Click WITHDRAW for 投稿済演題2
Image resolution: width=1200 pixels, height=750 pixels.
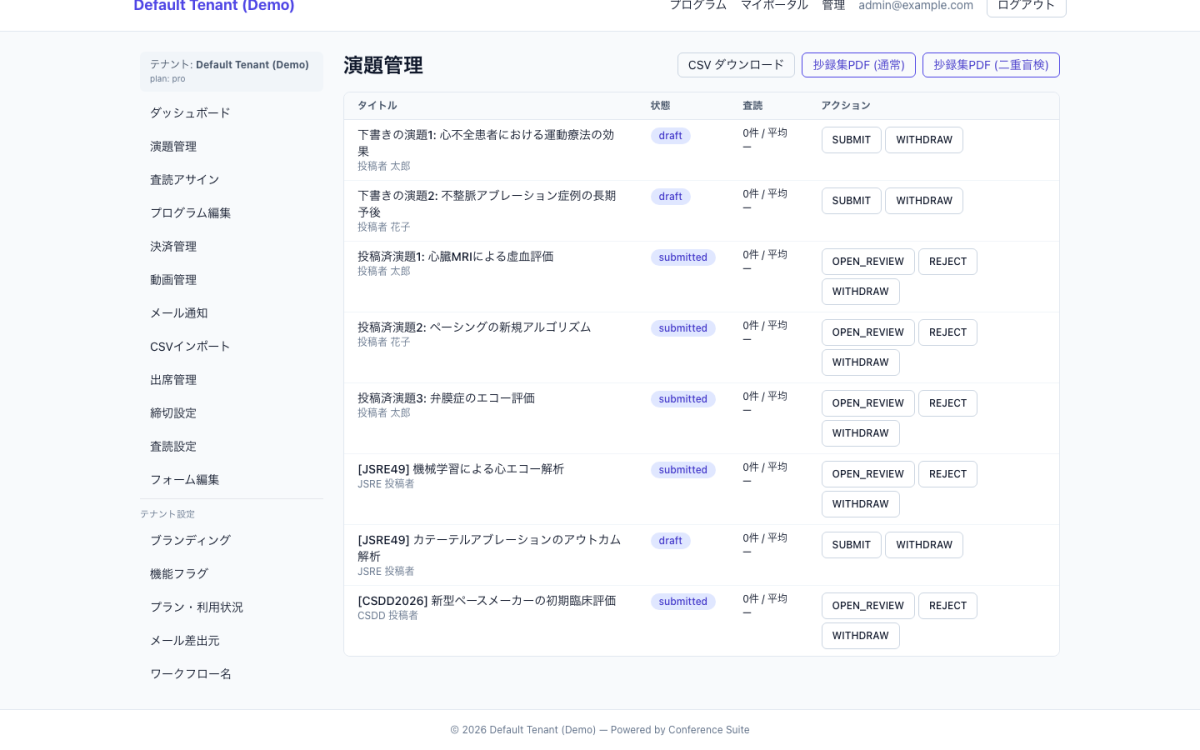pos(860,363)
